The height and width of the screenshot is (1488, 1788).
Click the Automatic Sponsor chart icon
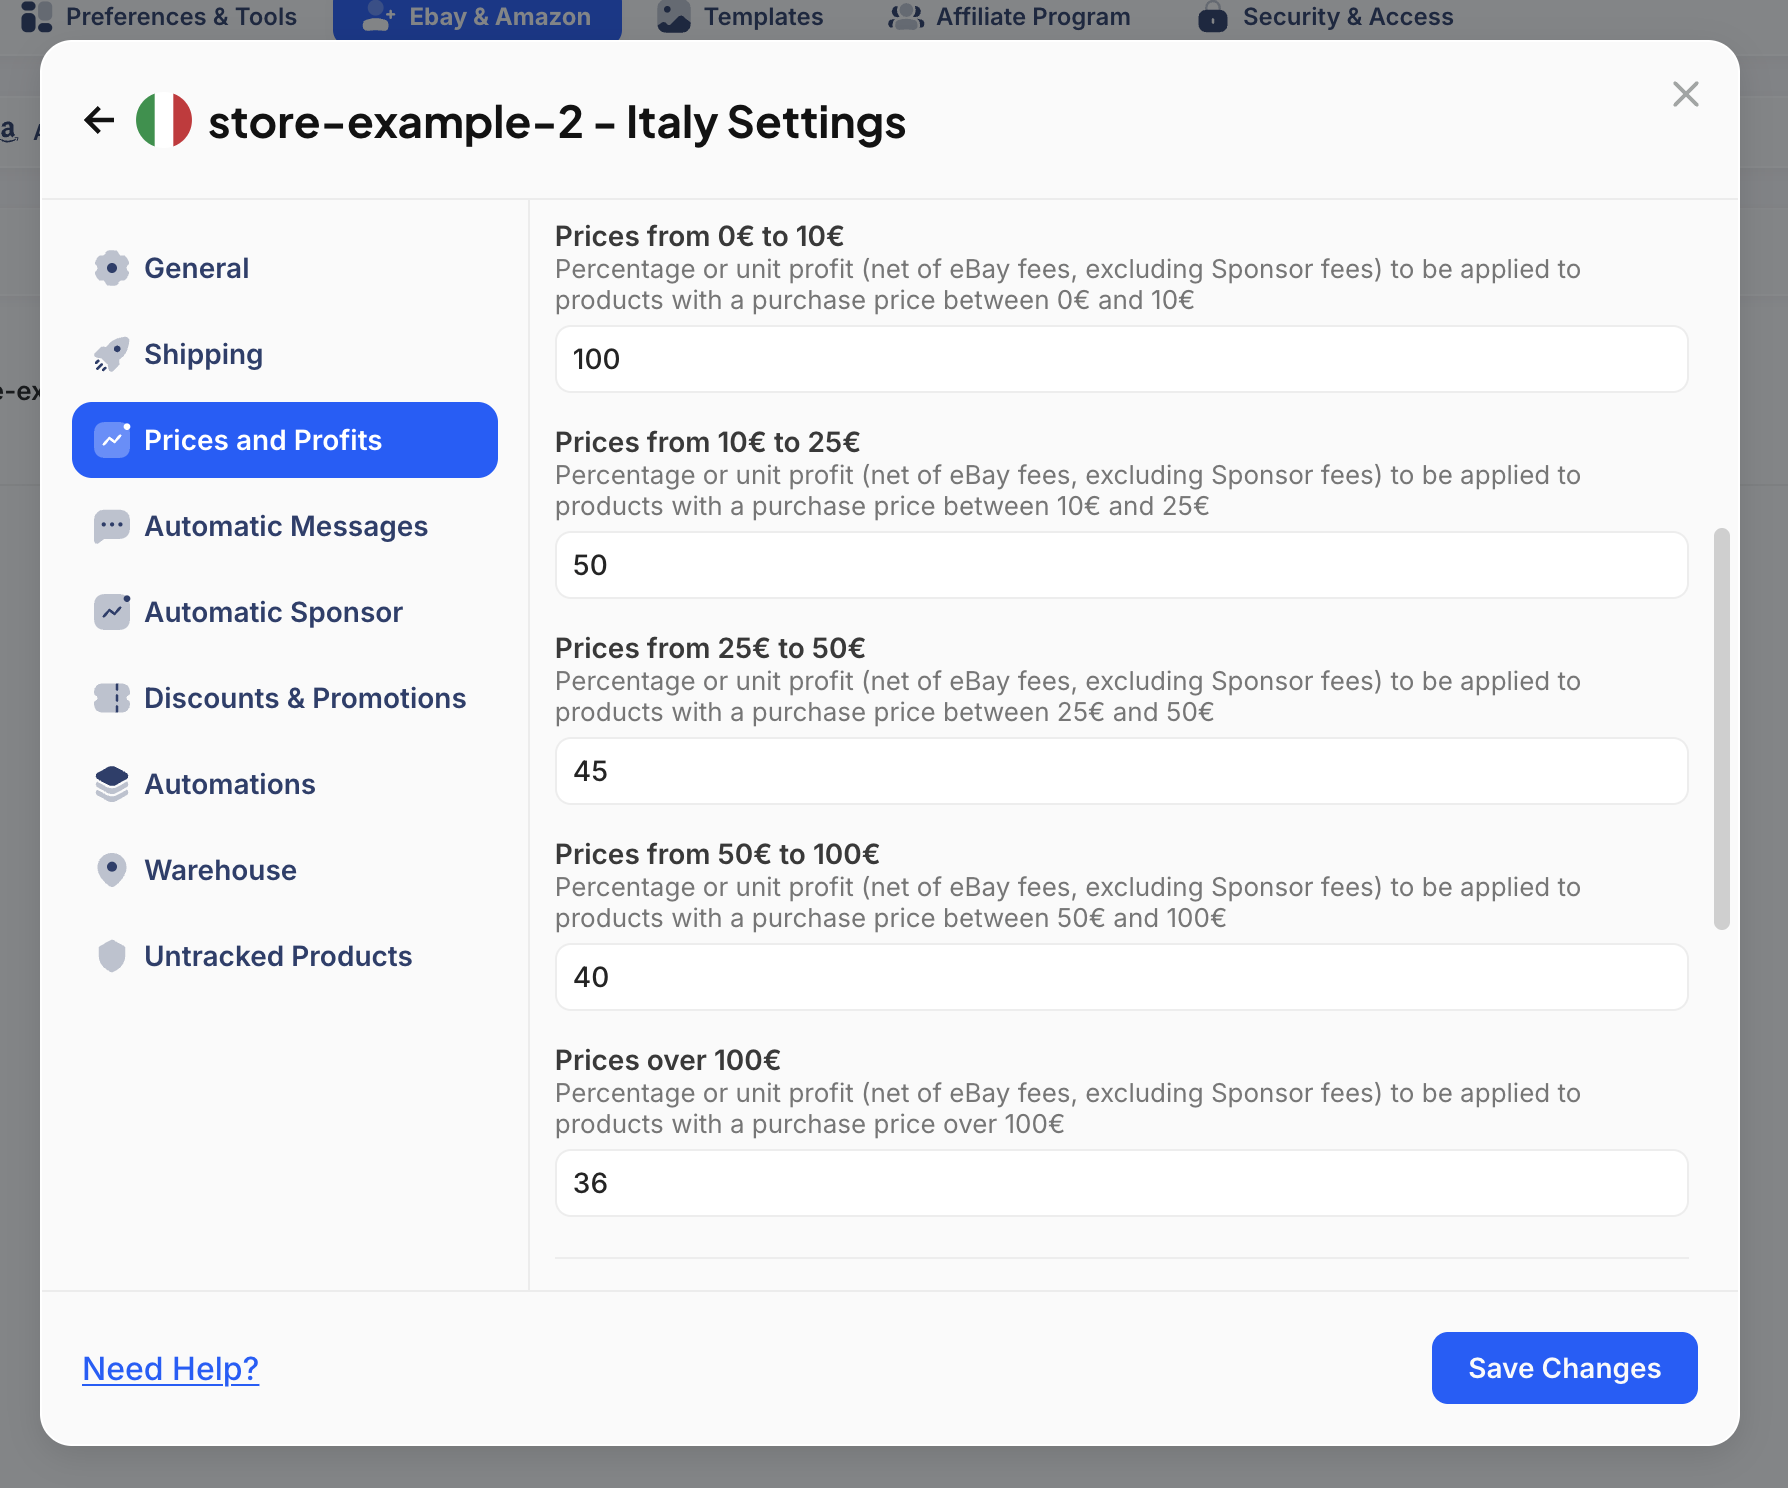click(112, 612)
